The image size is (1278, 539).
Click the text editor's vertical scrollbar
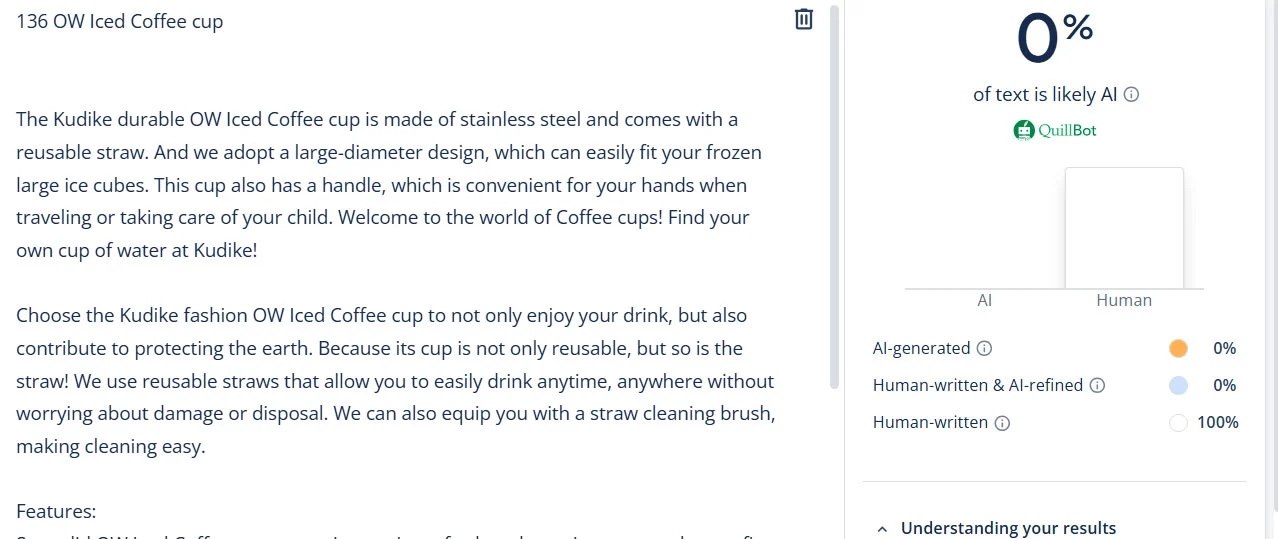(x=834, y=200)
